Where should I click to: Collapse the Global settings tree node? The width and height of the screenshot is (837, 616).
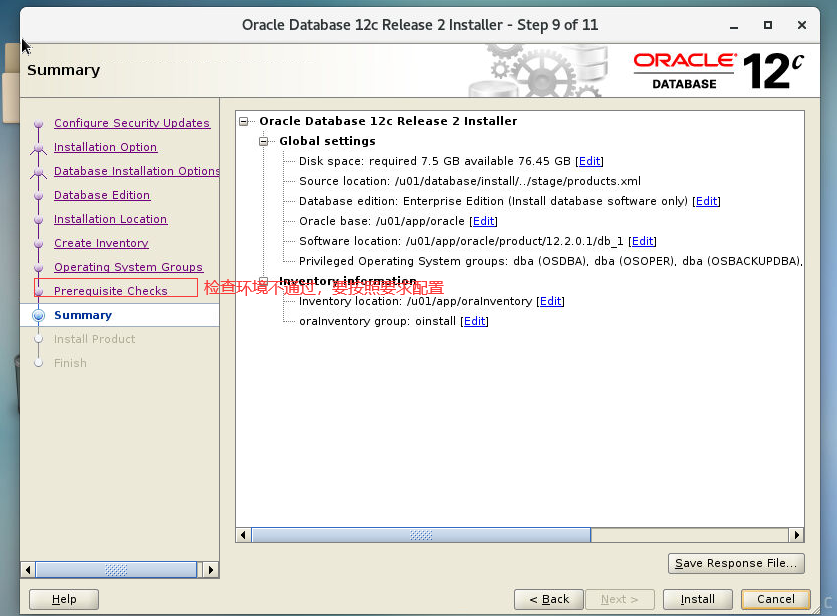click(x=263, y=141)
